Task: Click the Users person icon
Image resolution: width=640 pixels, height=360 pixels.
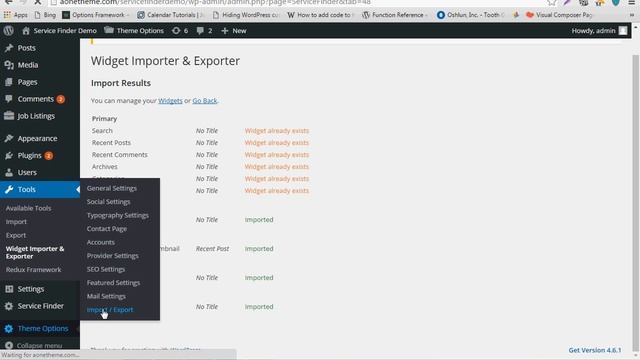Action: pyautogui.click(x=9, y=172)
